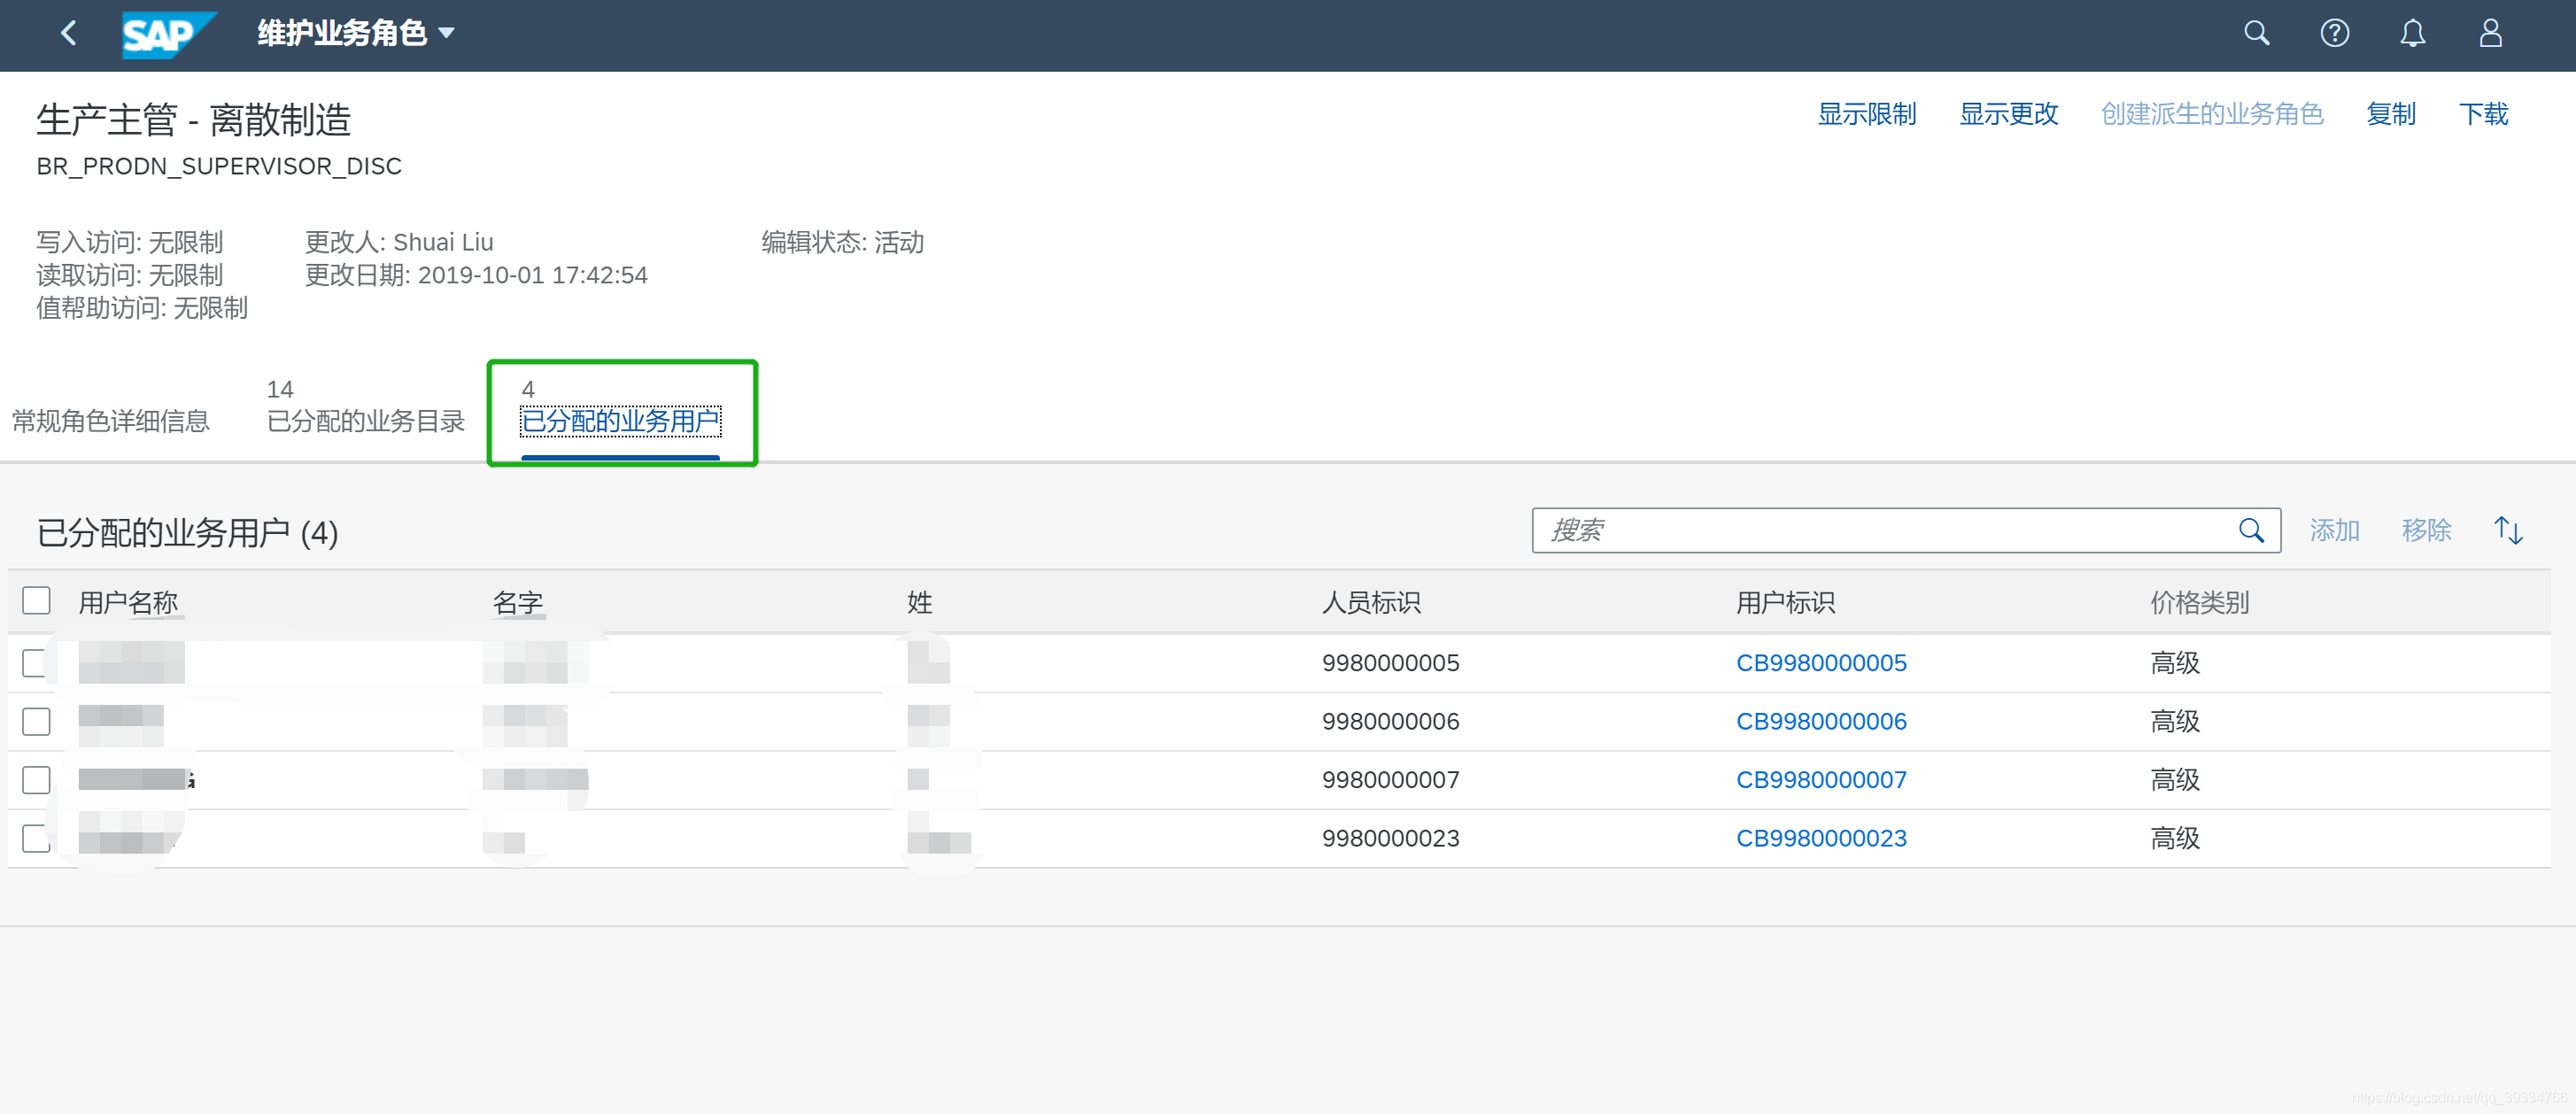Check the row with 9980000005
Image resolution: width=2576 pixels, height=1114 pixels.
36,663
